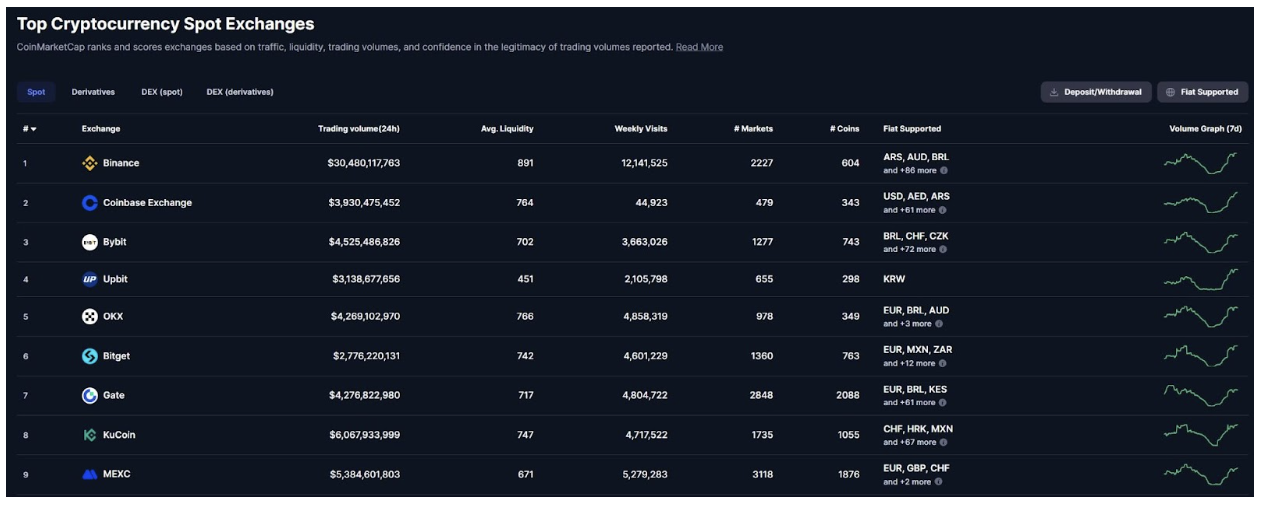Click the Gate logo icon
Screen dimensions: 1264x506
click(x=90, y=396)
